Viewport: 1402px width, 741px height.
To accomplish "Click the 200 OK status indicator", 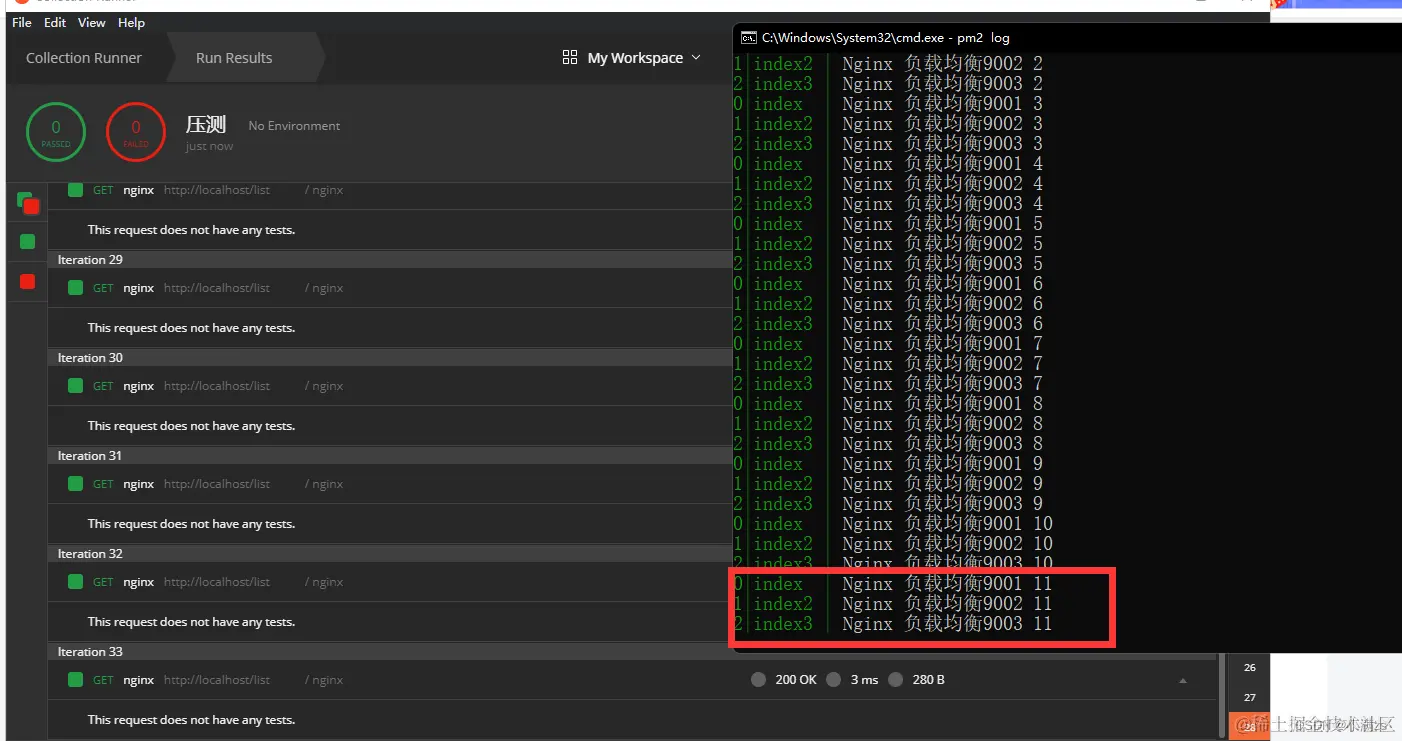I will click(x=784, y=680).
